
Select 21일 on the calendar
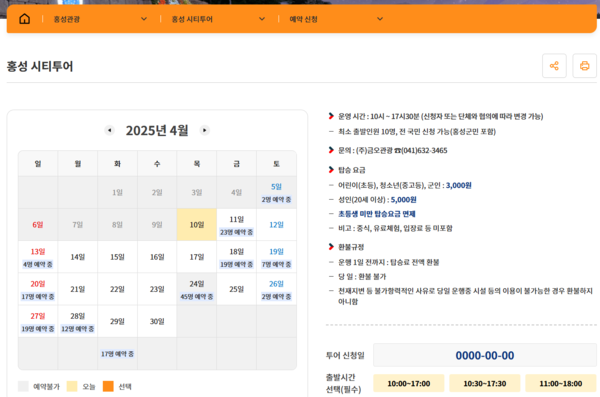point(78,289)
